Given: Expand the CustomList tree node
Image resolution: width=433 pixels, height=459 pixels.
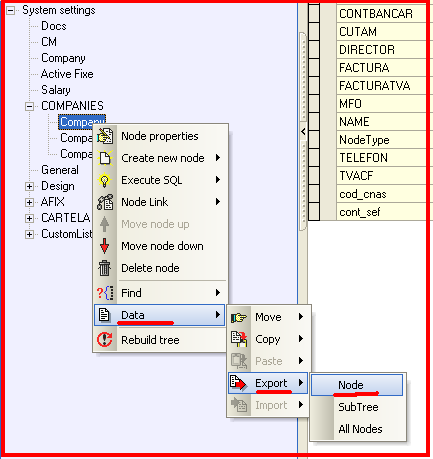Looking at the screenshot, I should pos(29,234).
